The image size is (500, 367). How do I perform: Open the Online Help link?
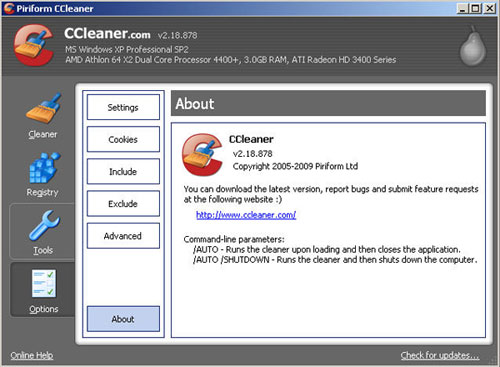pyautogui.click(x=32, y=355)
